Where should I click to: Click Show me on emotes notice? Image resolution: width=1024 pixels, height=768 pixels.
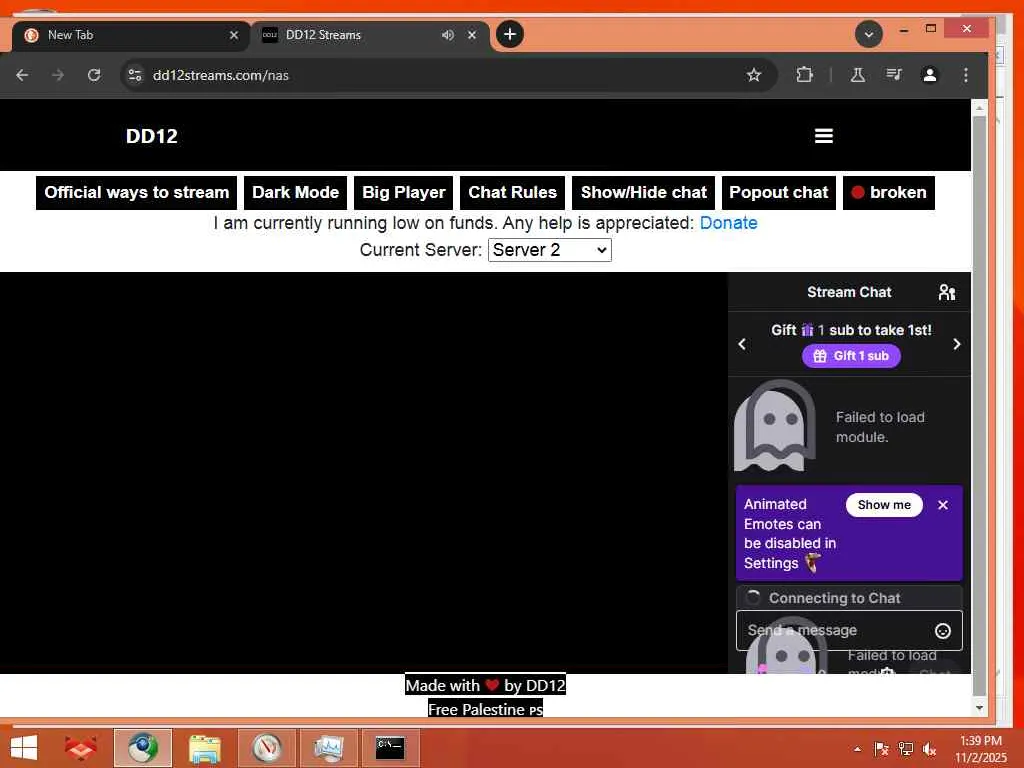(884, 505)
